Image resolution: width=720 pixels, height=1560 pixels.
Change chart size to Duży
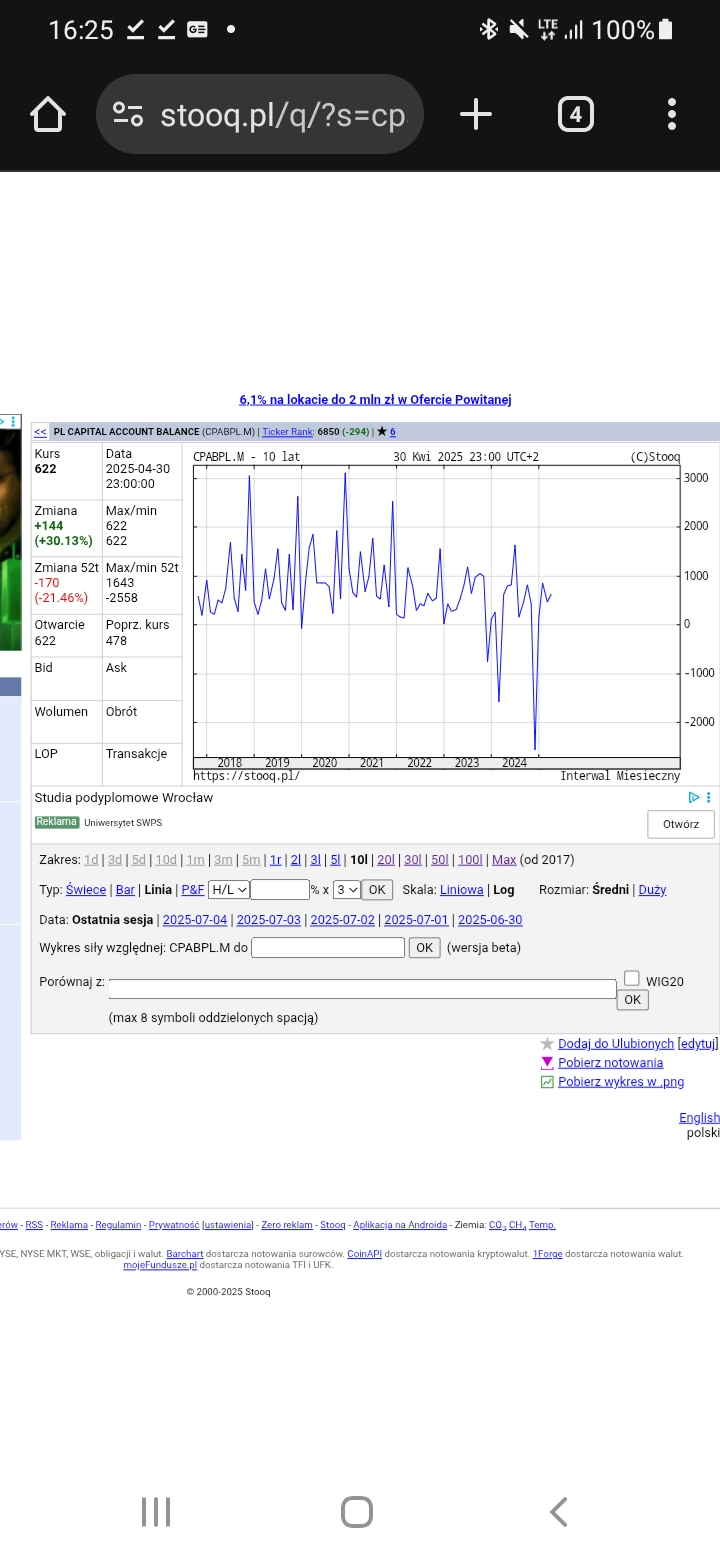coord(652,890)
